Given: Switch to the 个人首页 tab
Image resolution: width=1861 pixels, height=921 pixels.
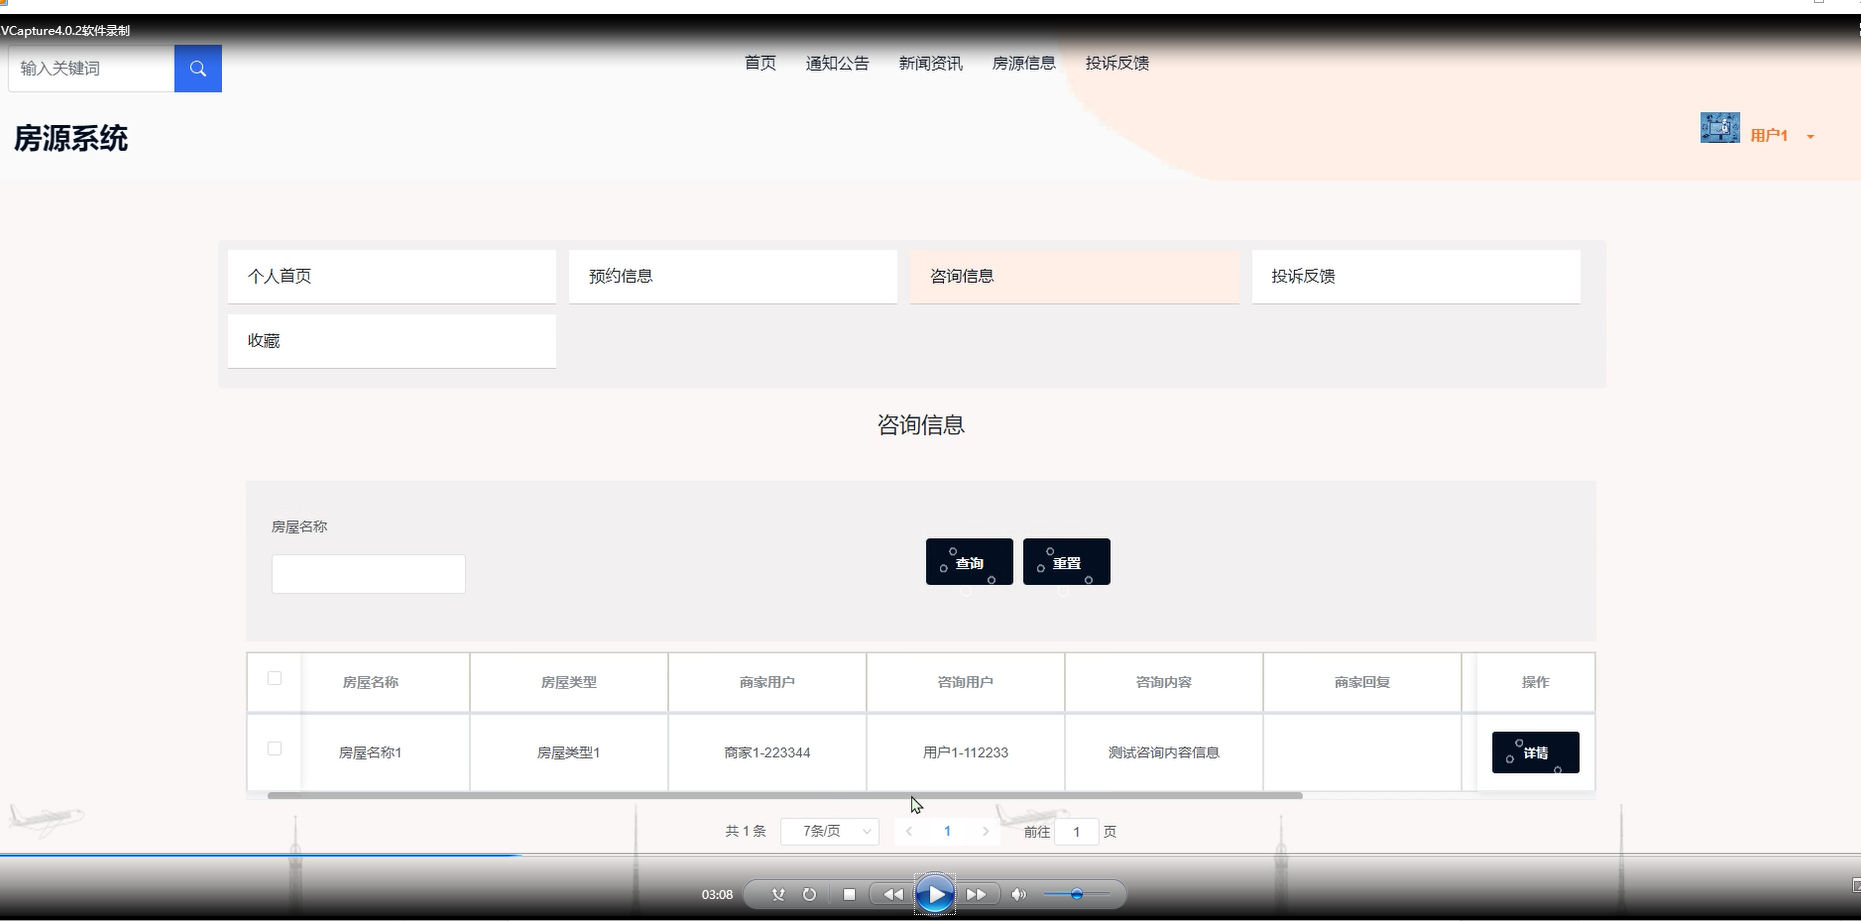Looking at the screenshot, I should (x=392, y=276).
